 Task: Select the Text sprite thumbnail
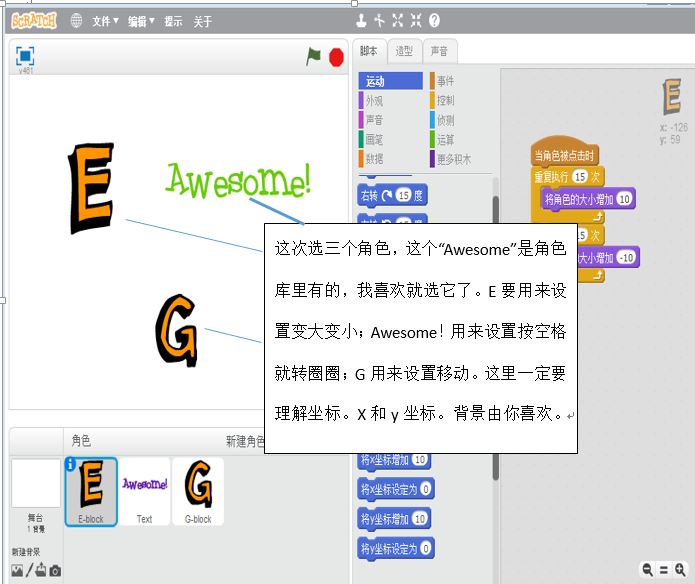pos(144,492)
